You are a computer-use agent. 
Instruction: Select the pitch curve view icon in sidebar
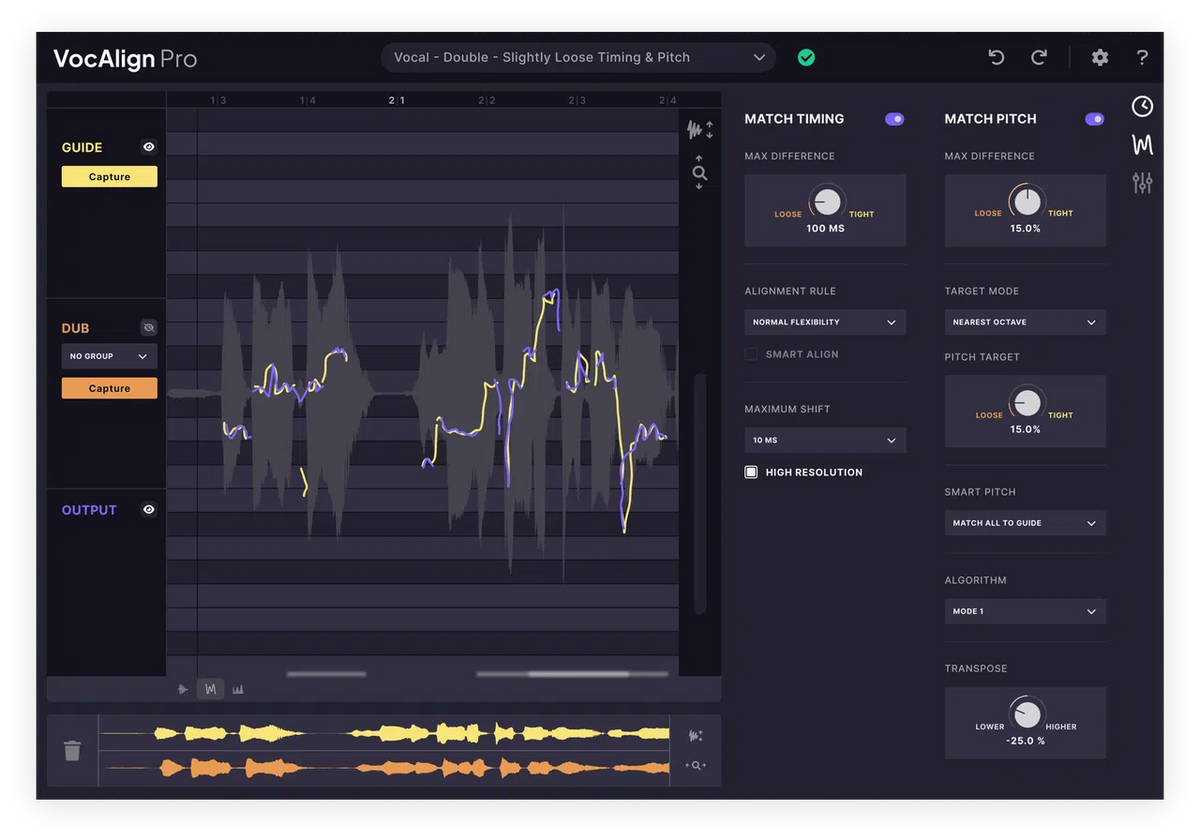(1141, 144)
